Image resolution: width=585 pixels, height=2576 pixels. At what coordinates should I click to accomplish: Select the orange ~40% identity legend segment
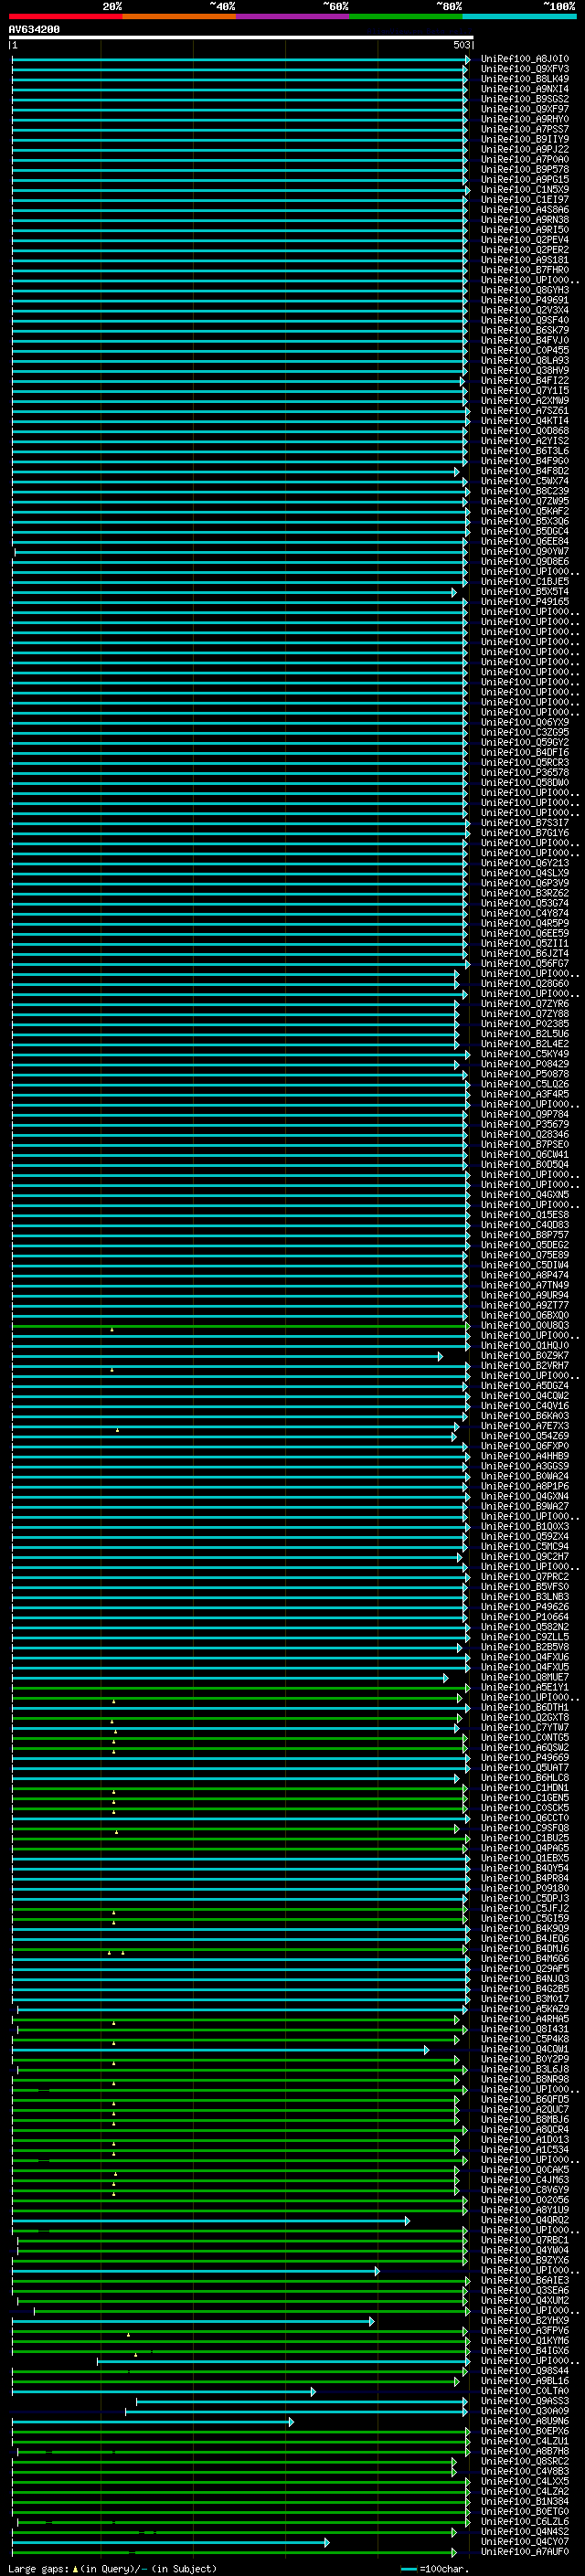179,16
